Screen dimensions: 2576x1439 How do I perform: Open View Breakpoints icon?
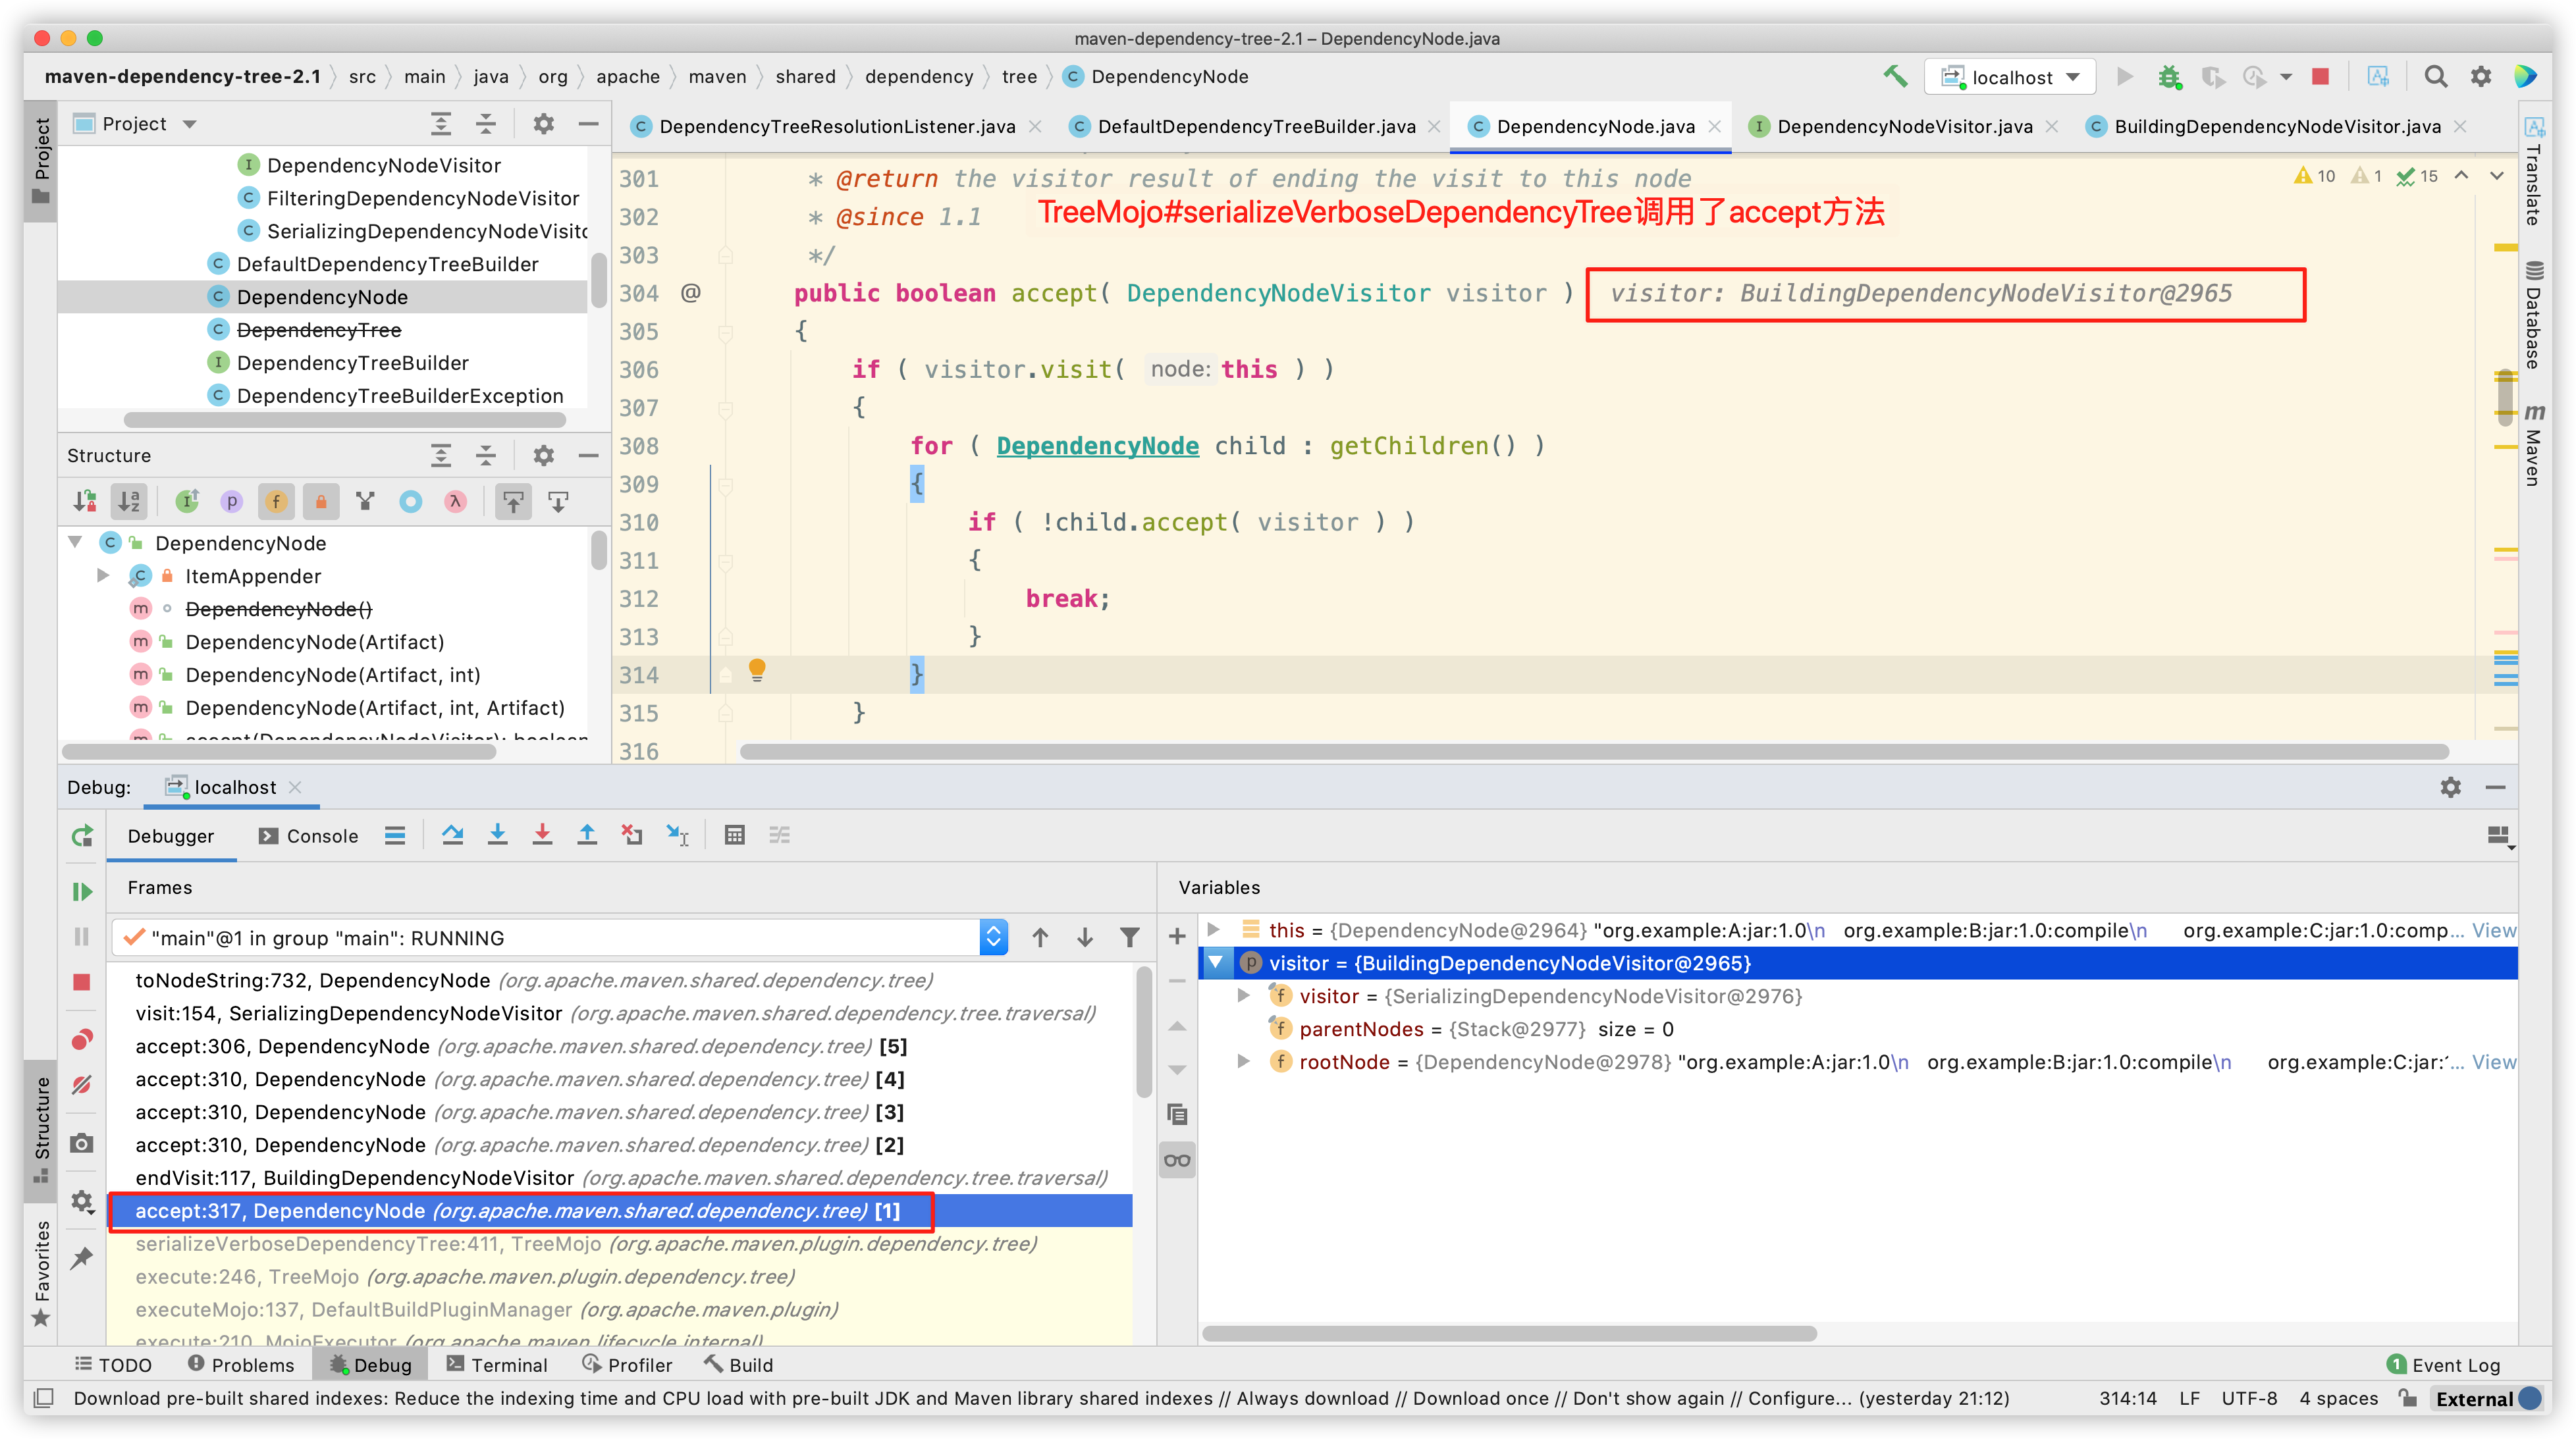[x=82, y=1039]
